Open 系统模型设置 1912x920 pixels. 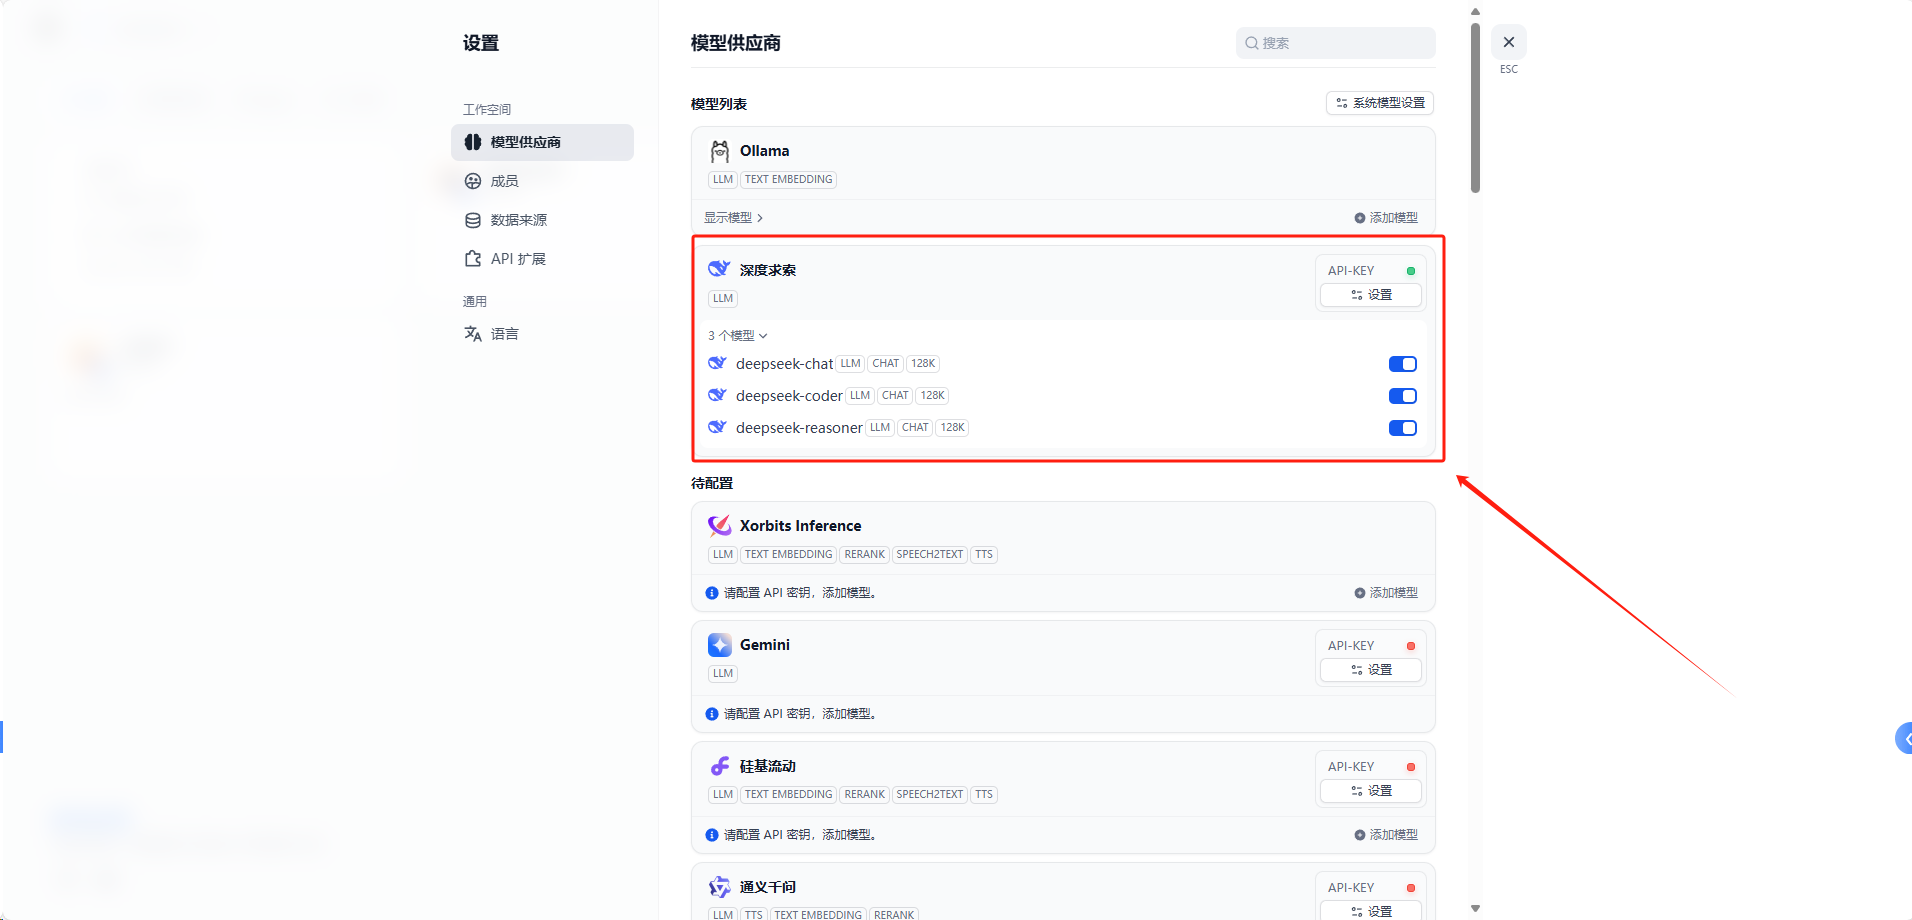click(1380, 103)
